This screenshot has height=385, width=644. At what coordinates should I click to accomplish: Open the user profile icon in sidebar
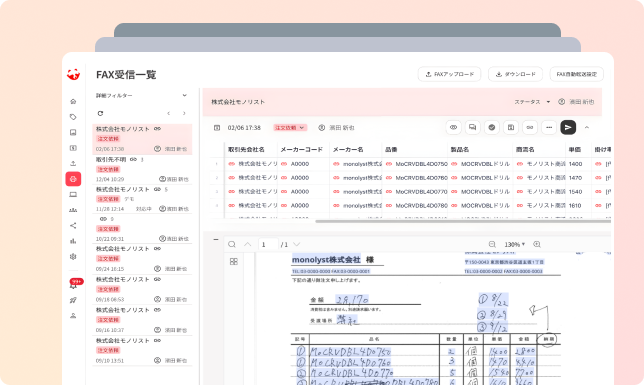(73, 316)
